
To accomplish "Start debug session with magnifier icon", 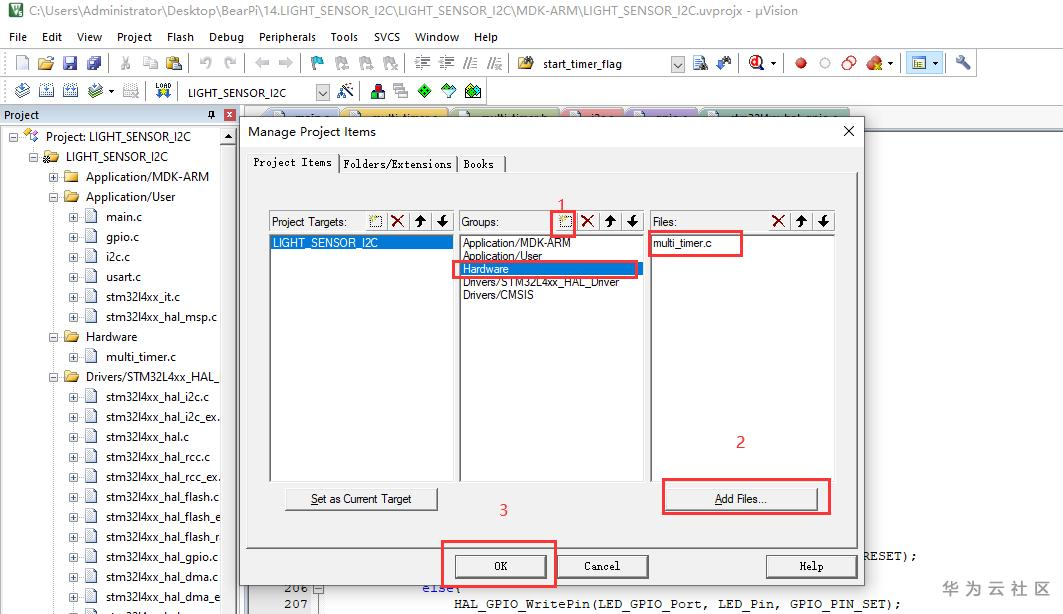I will point(756,63).
